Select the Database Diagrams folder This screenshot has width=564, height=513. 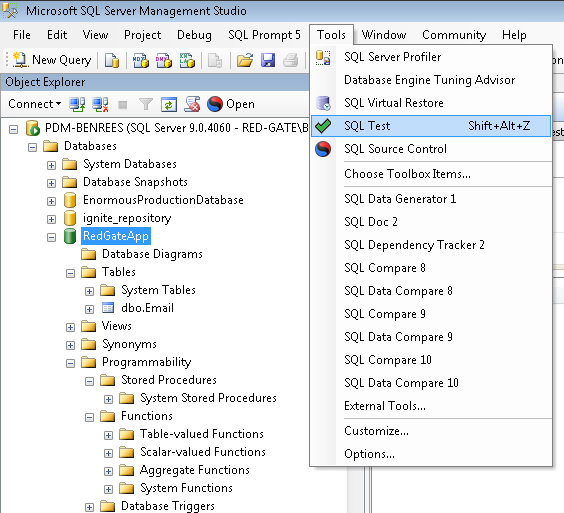click(x=152, y=254)
